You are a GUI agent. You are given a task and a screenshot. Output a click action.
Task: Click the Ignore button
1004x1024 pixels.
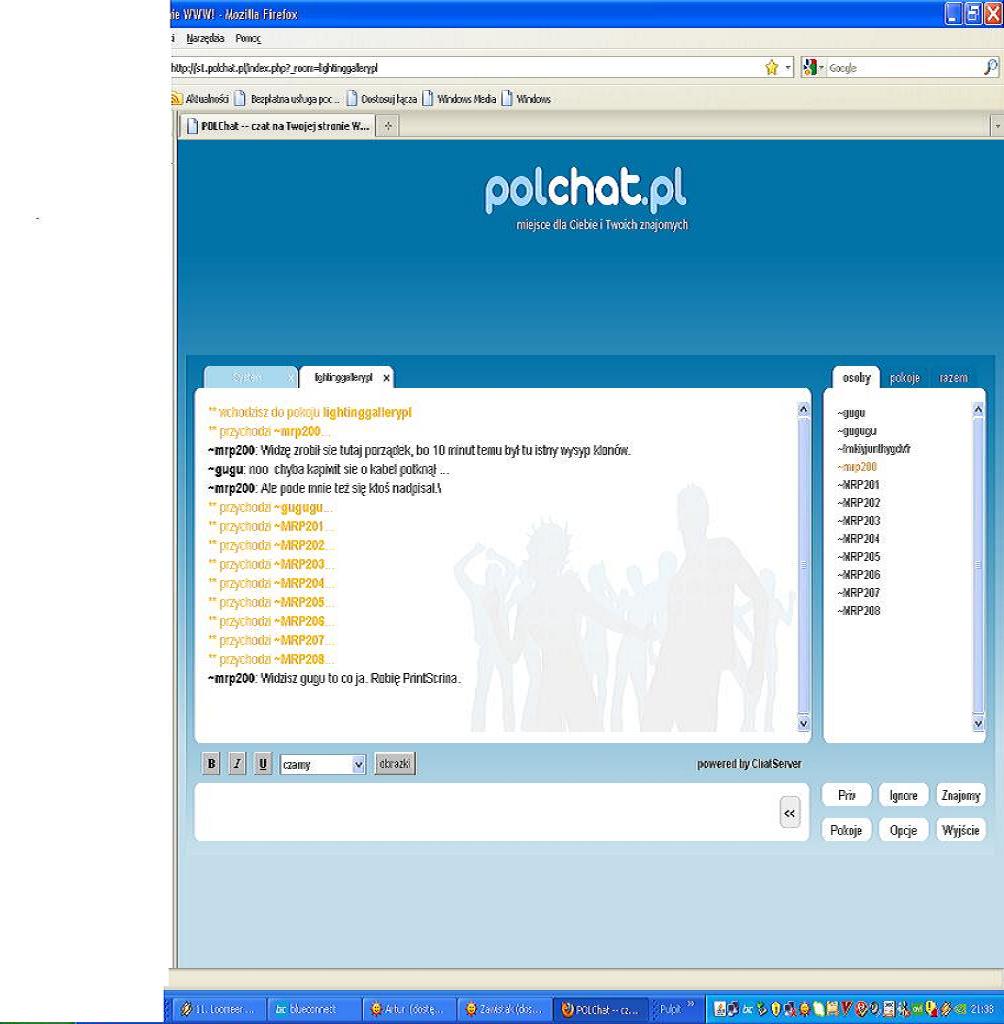(903, 795)
